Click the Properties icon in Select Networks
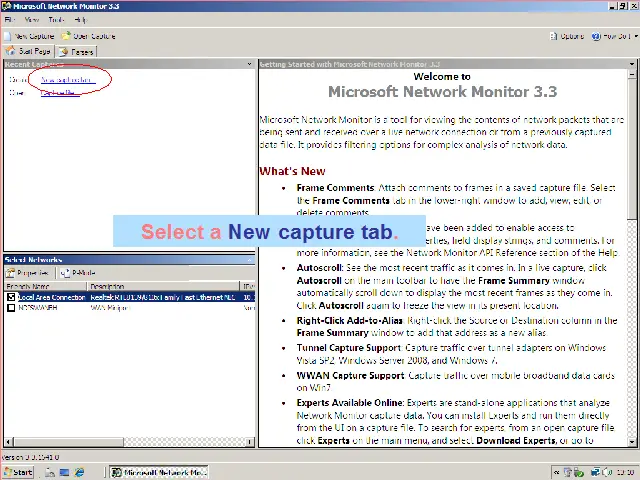This screenshot has height=480, width=640. point(10,273)
